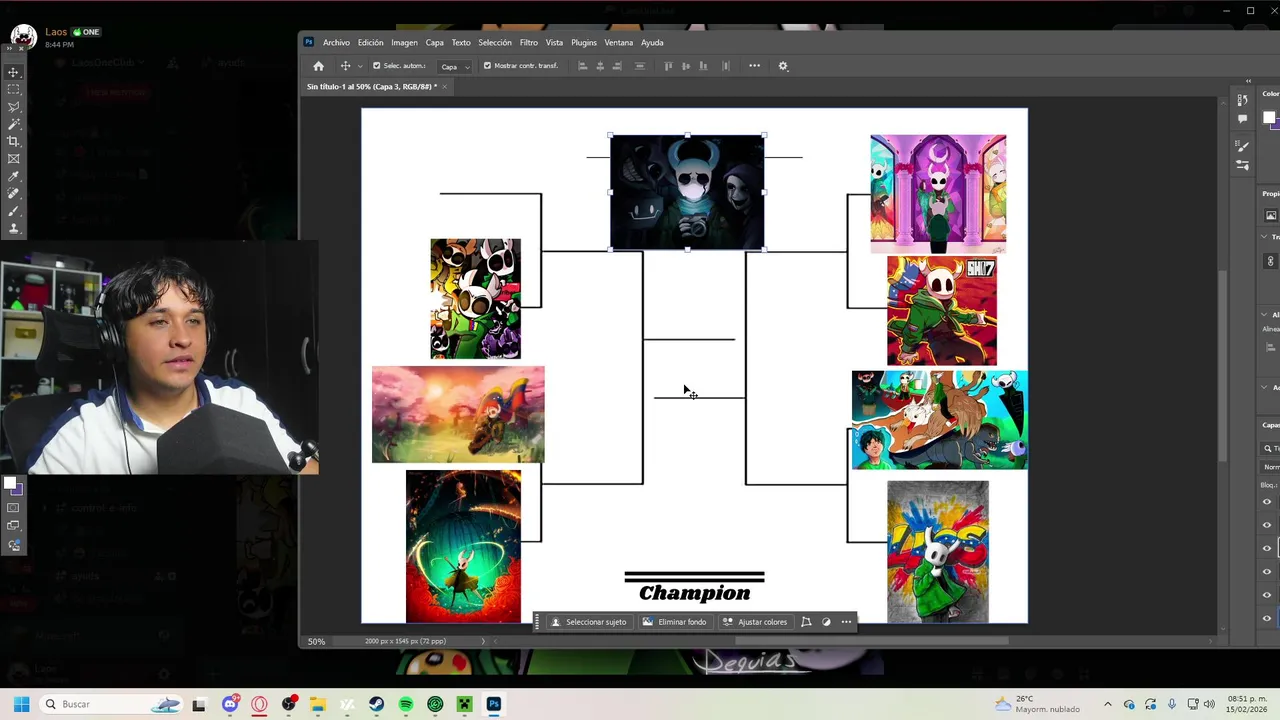
Task: Open Move tool preset picker arrow
Action: click(360, 66)
